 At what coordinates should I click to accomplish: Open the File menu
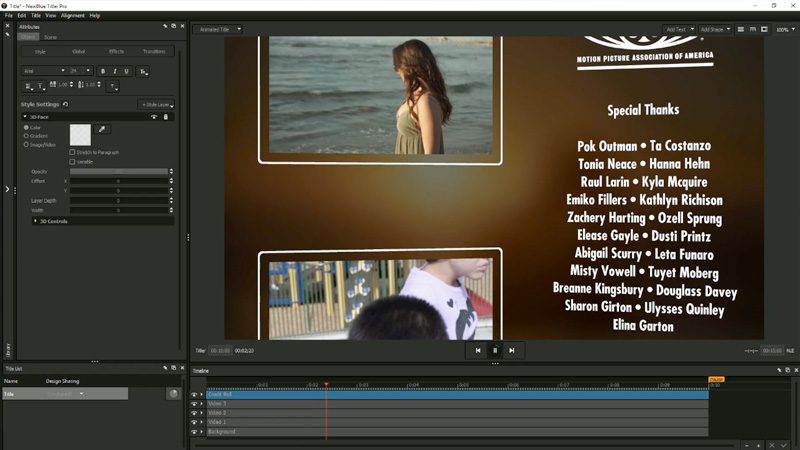pyautogui.click(x=9, y=15)
